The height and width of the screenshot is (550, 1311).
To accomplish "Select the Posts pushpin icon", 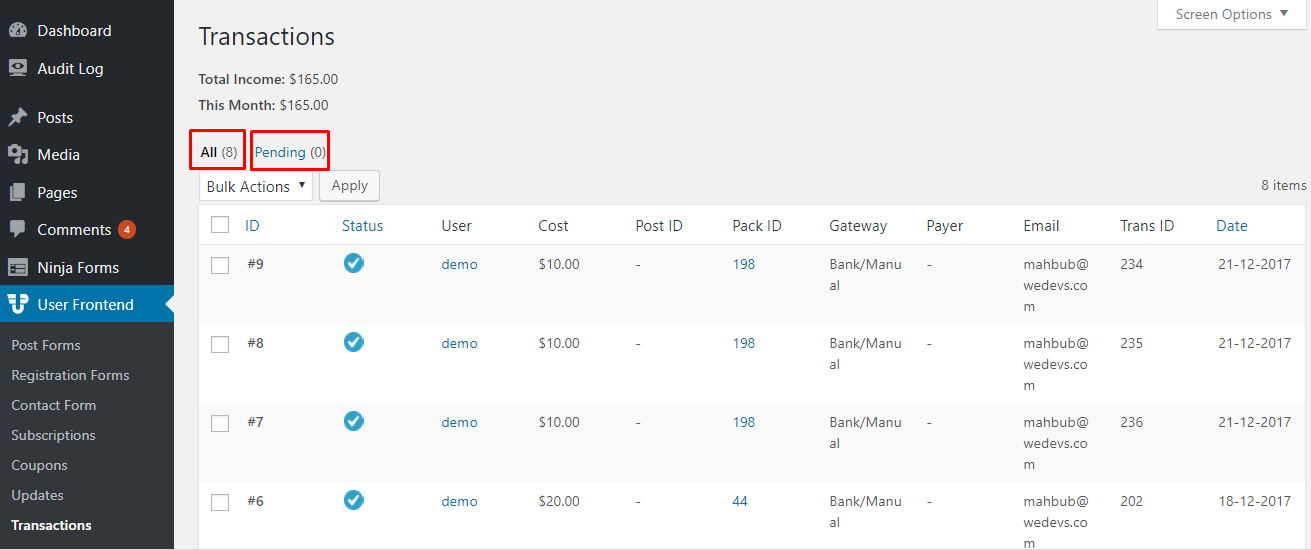I will coord(18,117).
